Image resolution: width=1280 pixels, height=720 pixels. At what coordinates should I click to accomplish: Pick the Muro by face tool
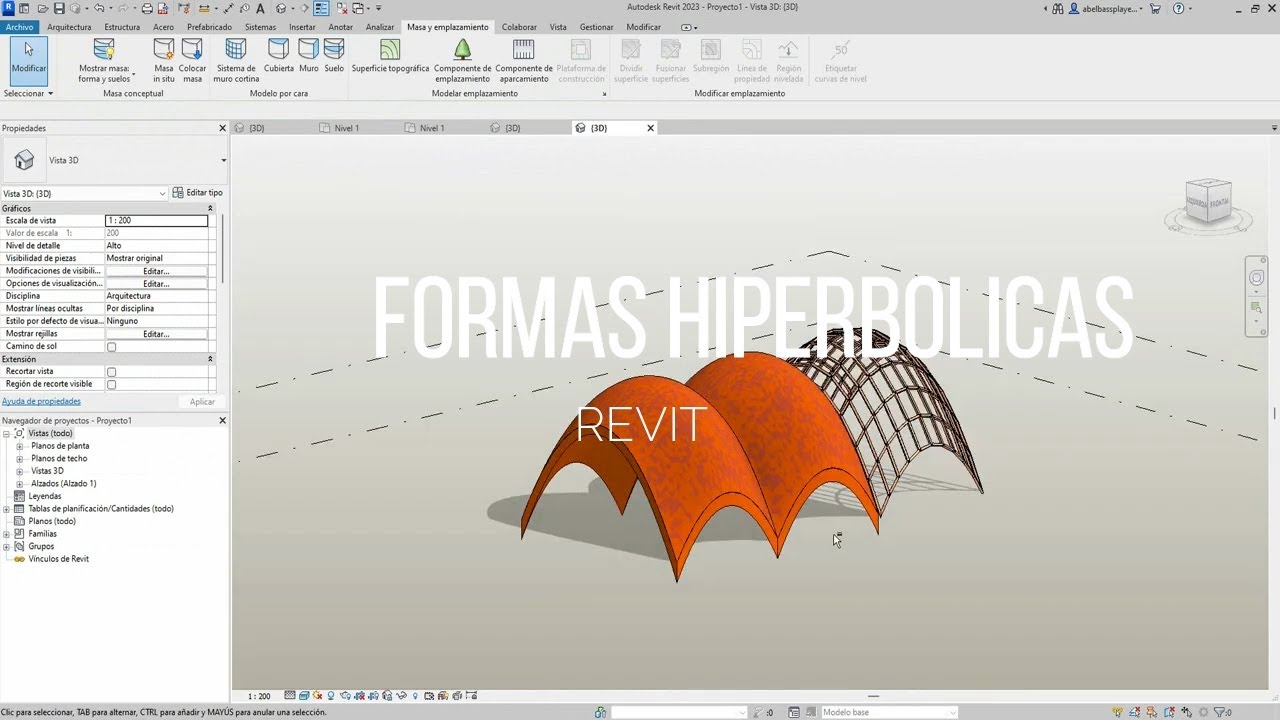tap(309, 56)
